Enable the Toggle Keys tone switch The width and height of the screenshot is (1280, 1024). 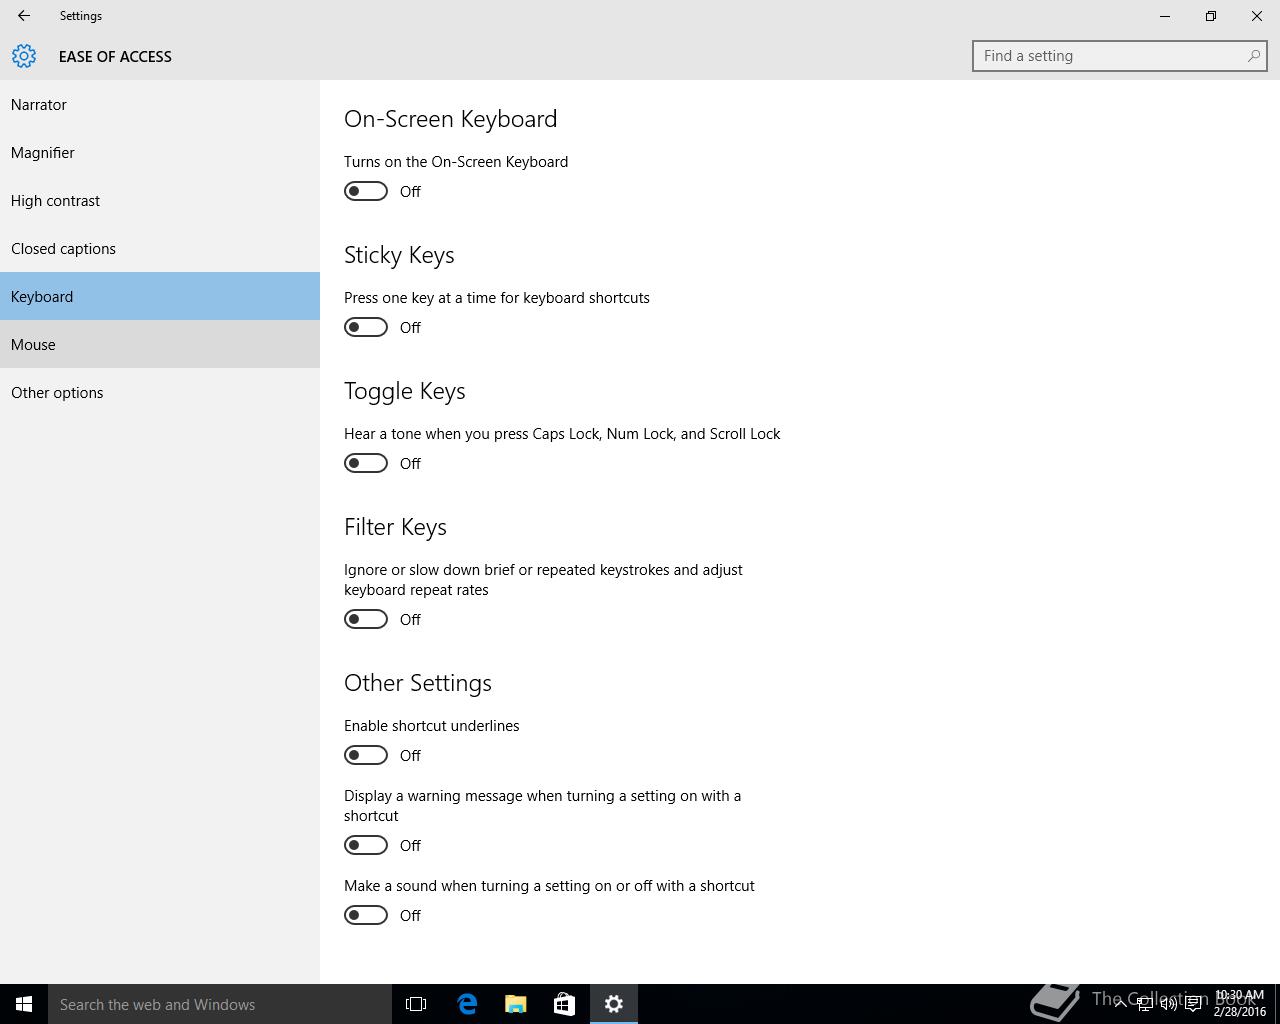366,463
